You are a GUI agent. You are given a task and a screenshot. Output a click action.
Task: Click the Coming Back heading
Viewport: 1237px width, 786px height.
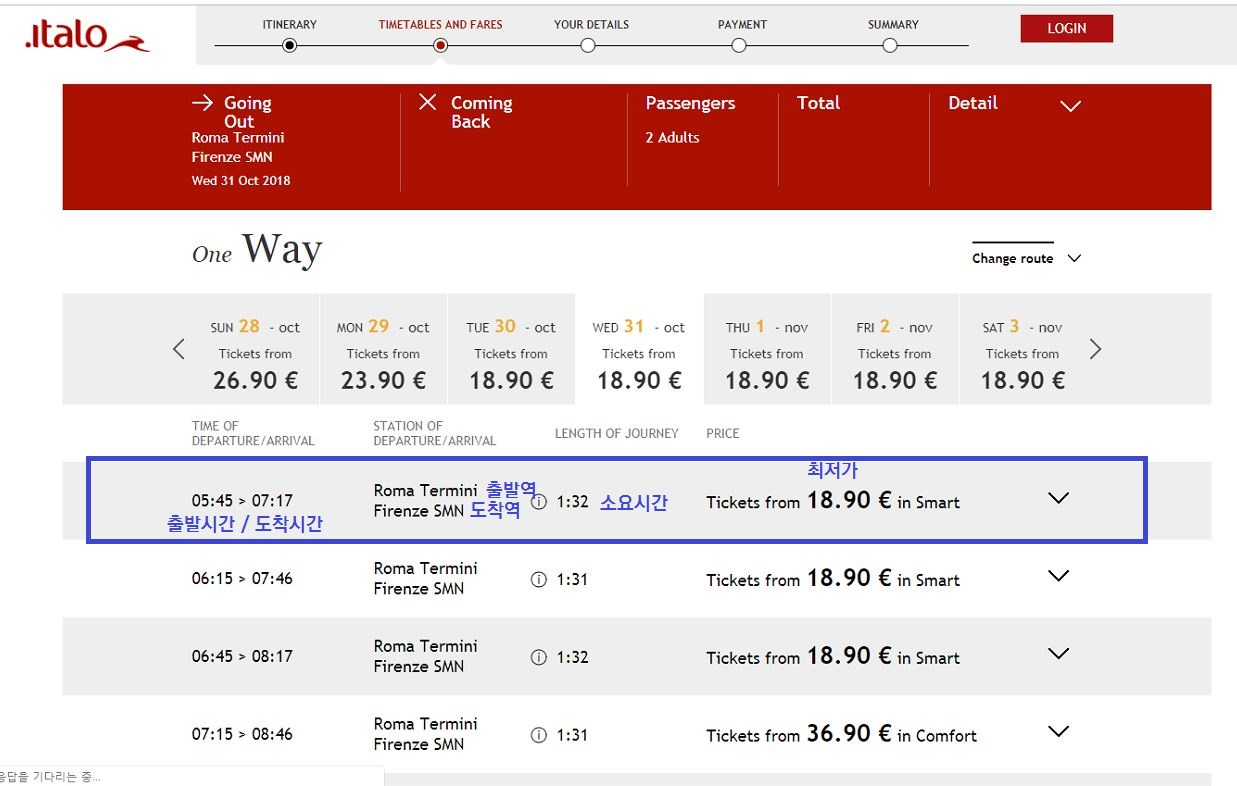tap(481, 112)
